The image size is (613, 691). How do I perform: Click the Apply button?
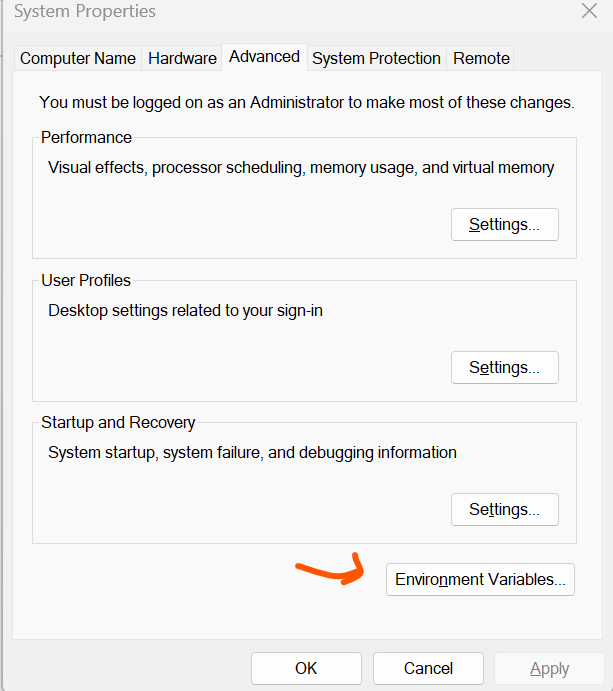tap(549, 668)
